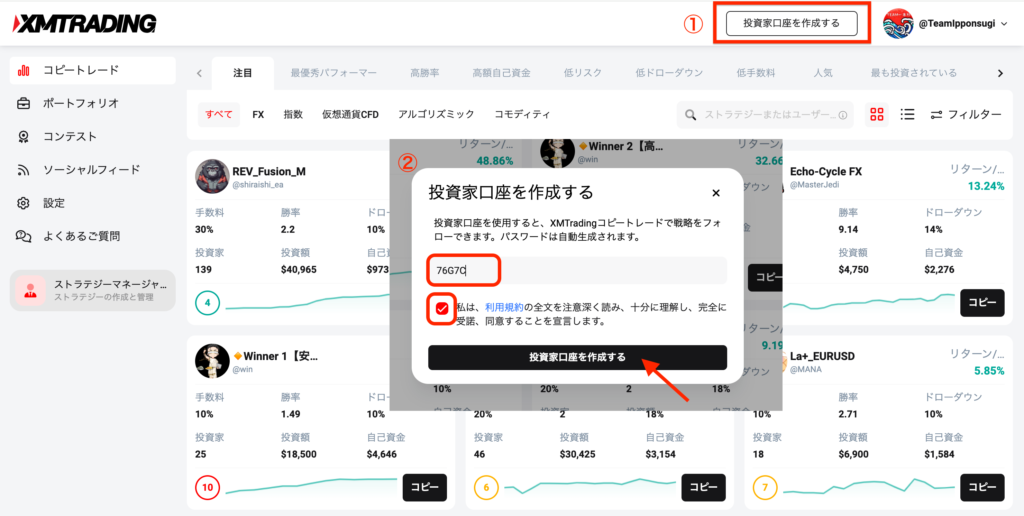Viewport: 1024px width, 516px height.
Task: Open the Social Feed RSS icon
Action: [24, 170]
